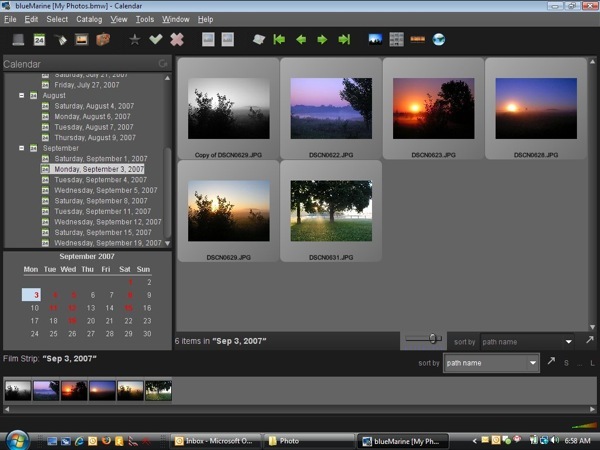Adjust the thumbnail size slider
The image size is (600, 450).
pos(433,340)
